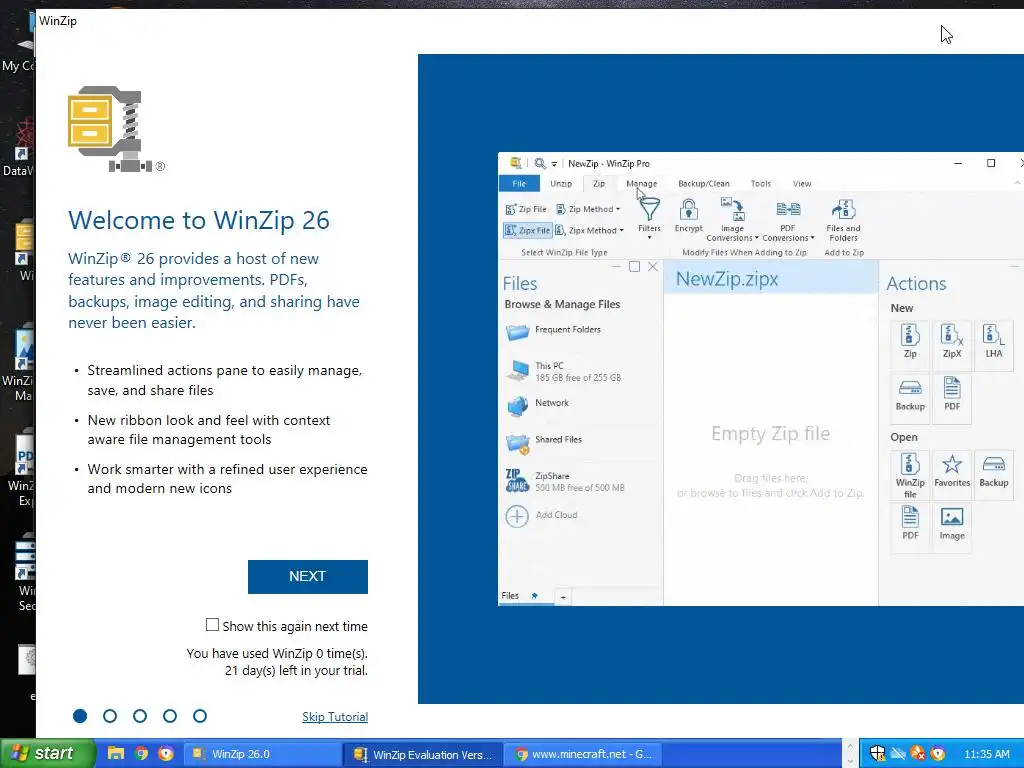Select the third tutorial page dot

140,716
